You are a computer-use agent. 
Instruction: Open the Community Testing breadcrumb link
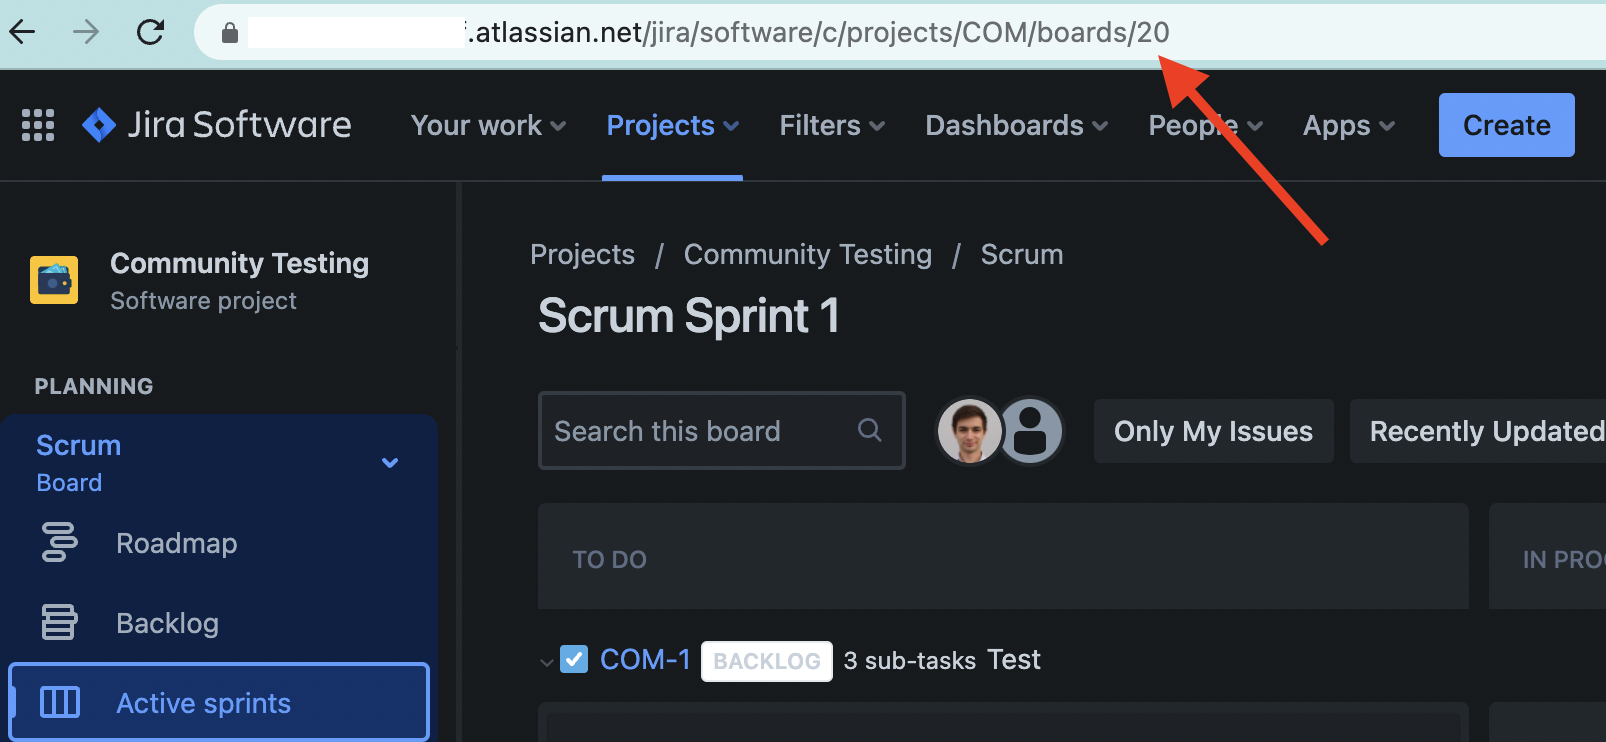[x=807, y=254]
